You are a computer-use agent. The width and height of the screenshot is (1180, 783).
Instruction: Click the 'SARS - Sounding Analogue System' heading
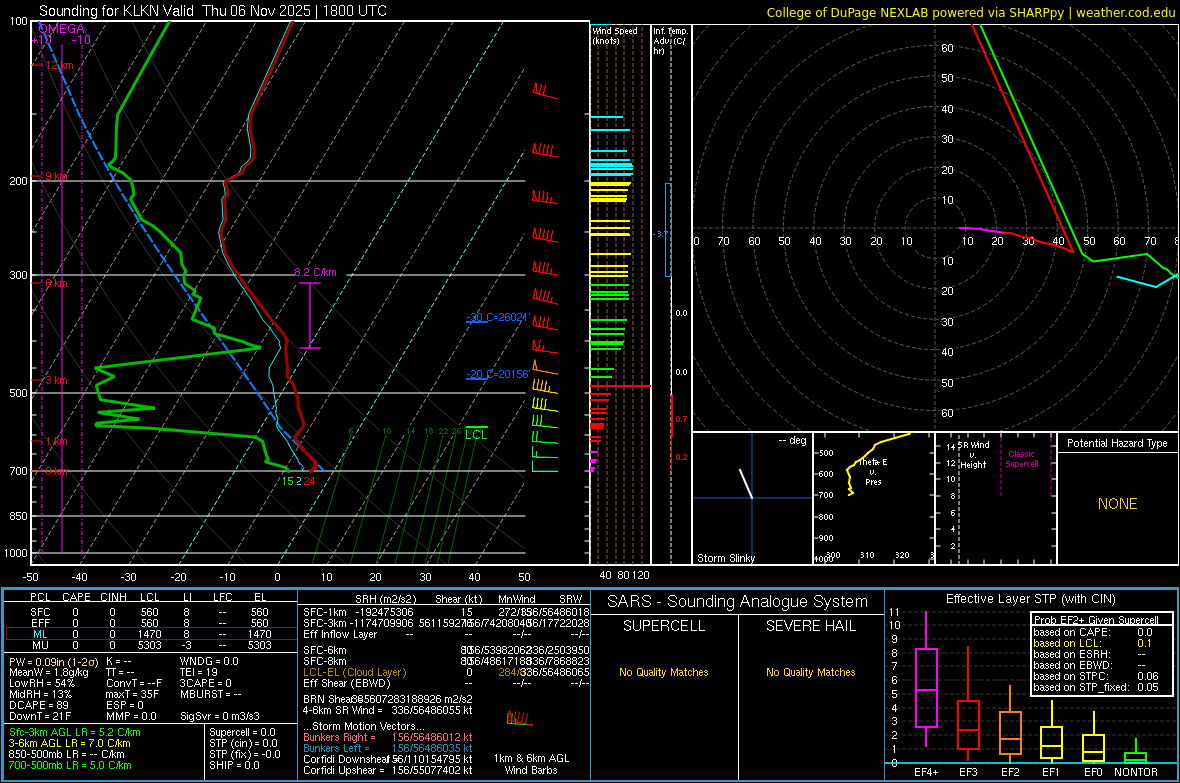(x=738, y=602)
